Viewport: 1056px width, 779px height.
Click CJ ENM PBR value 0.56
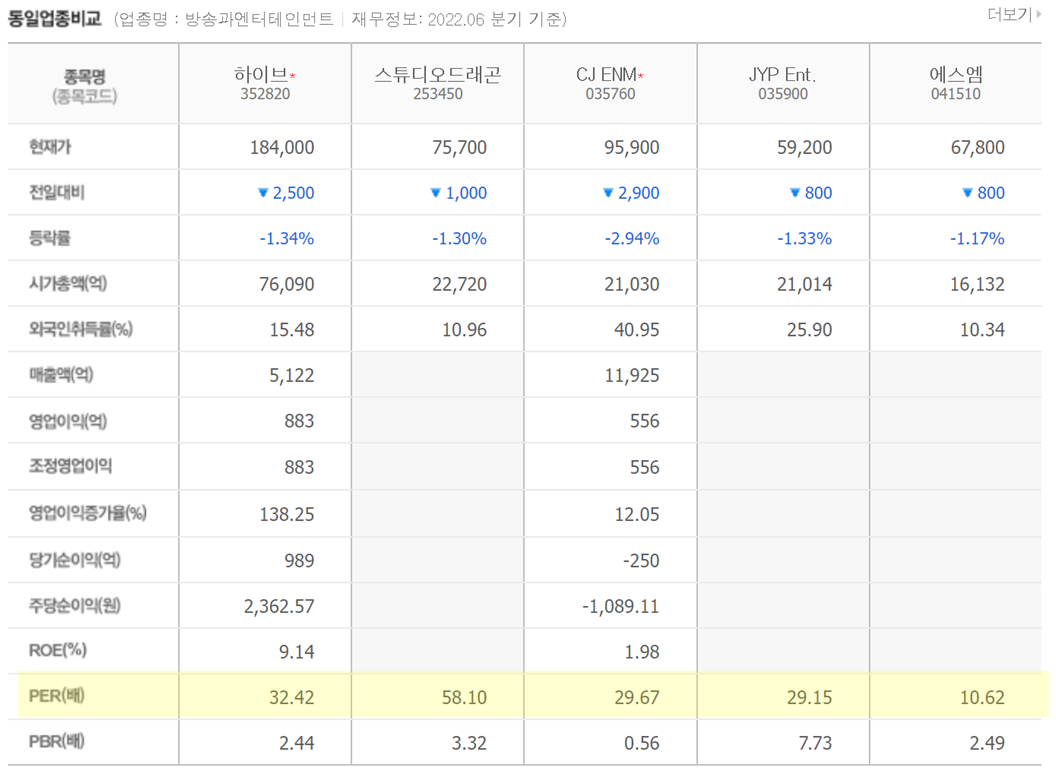(x=642, y=743)
